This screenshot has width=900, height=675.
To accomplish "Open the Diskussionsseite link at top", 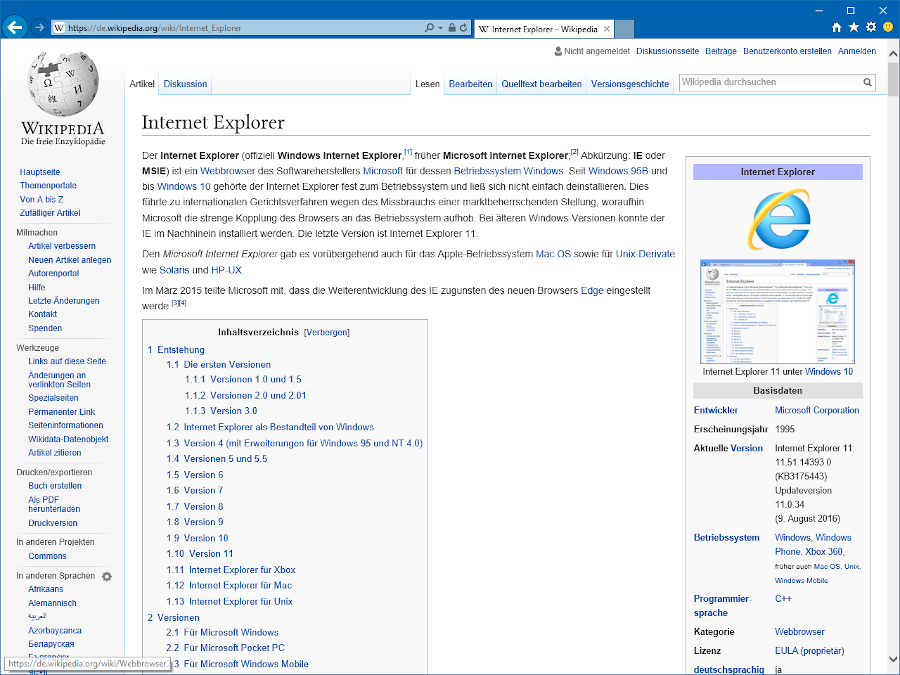I will pyautogui.click(x=668, y=51).
